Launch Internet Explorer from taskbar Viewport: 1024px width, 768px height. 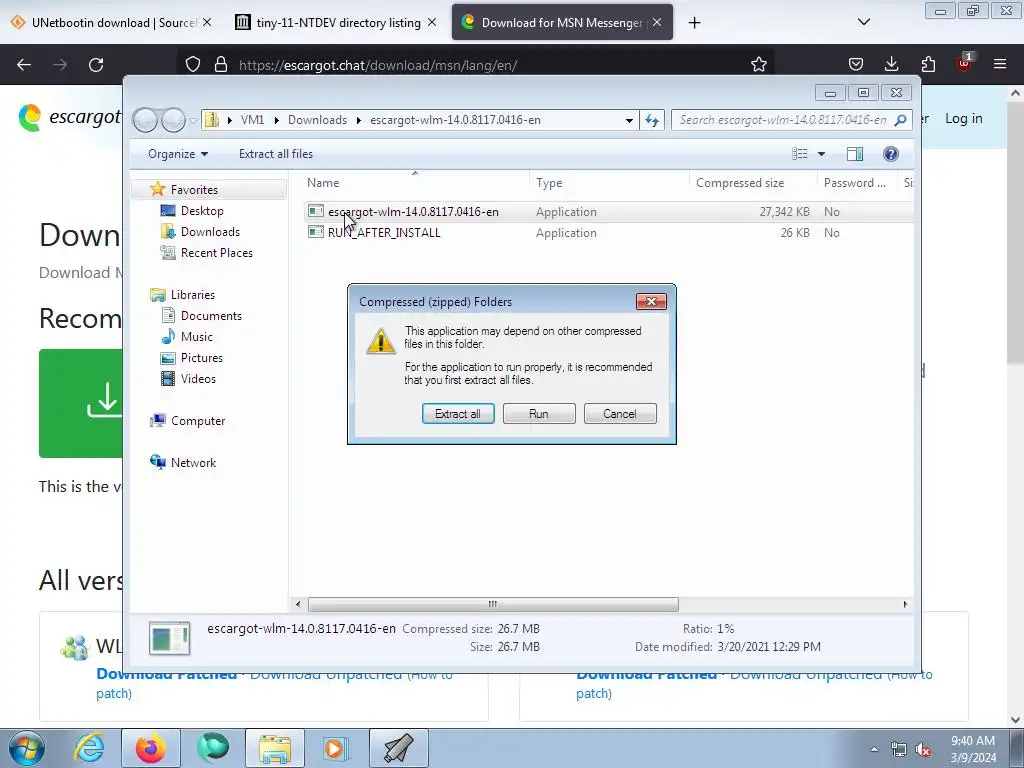tap(89, 748)
